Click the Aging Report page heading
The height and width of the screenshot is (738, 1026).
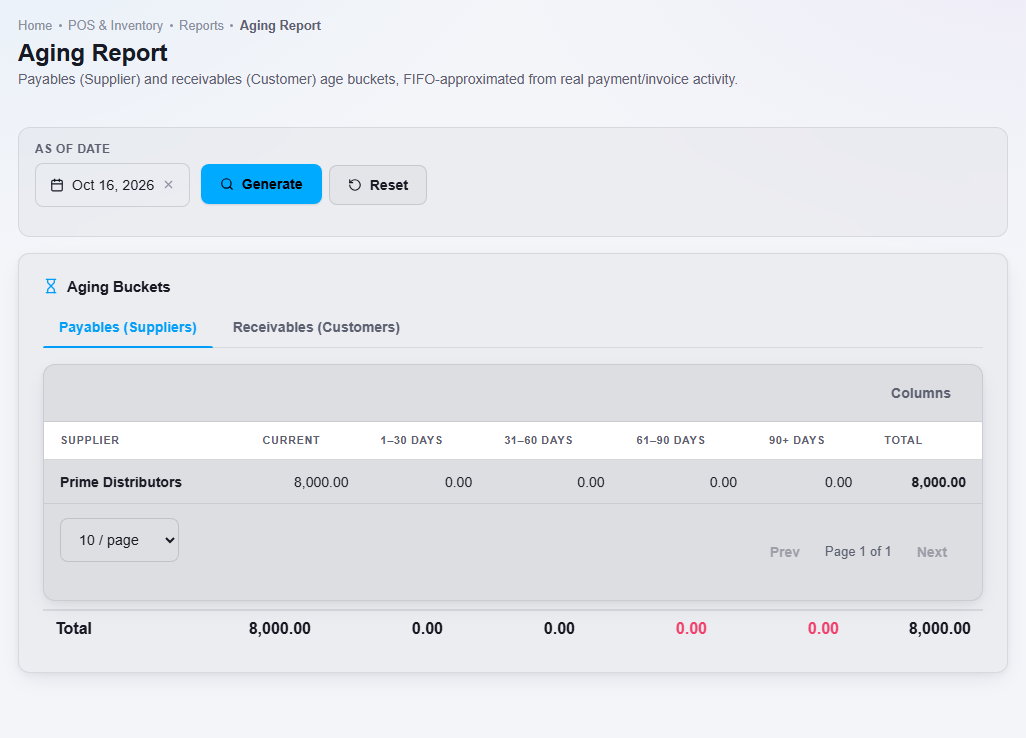pos(93,53)
